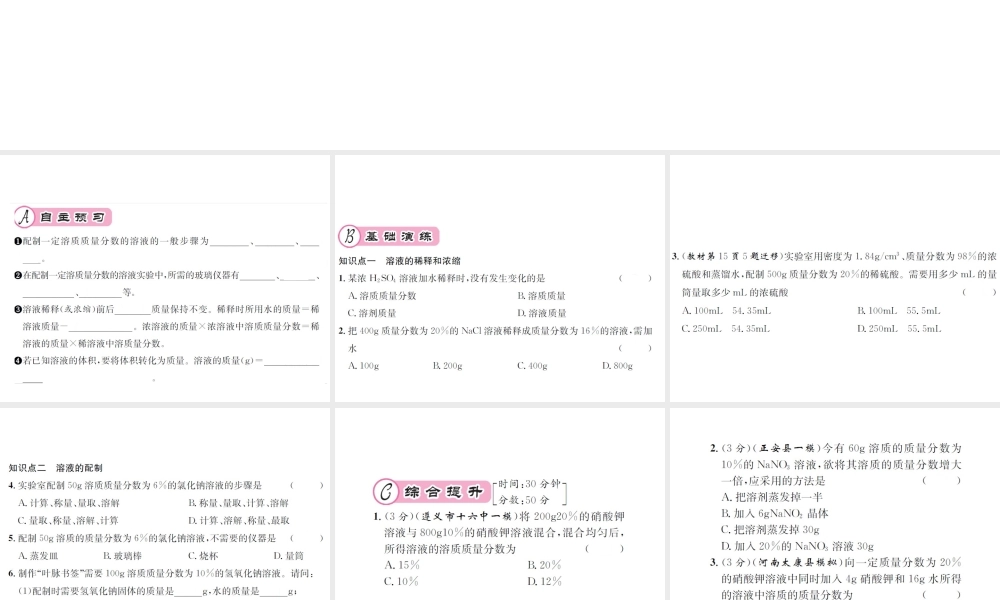This screenshot has height=600, width=1000.
Task: Choose option A. 100mL 54.35mL
Action: 726,311
